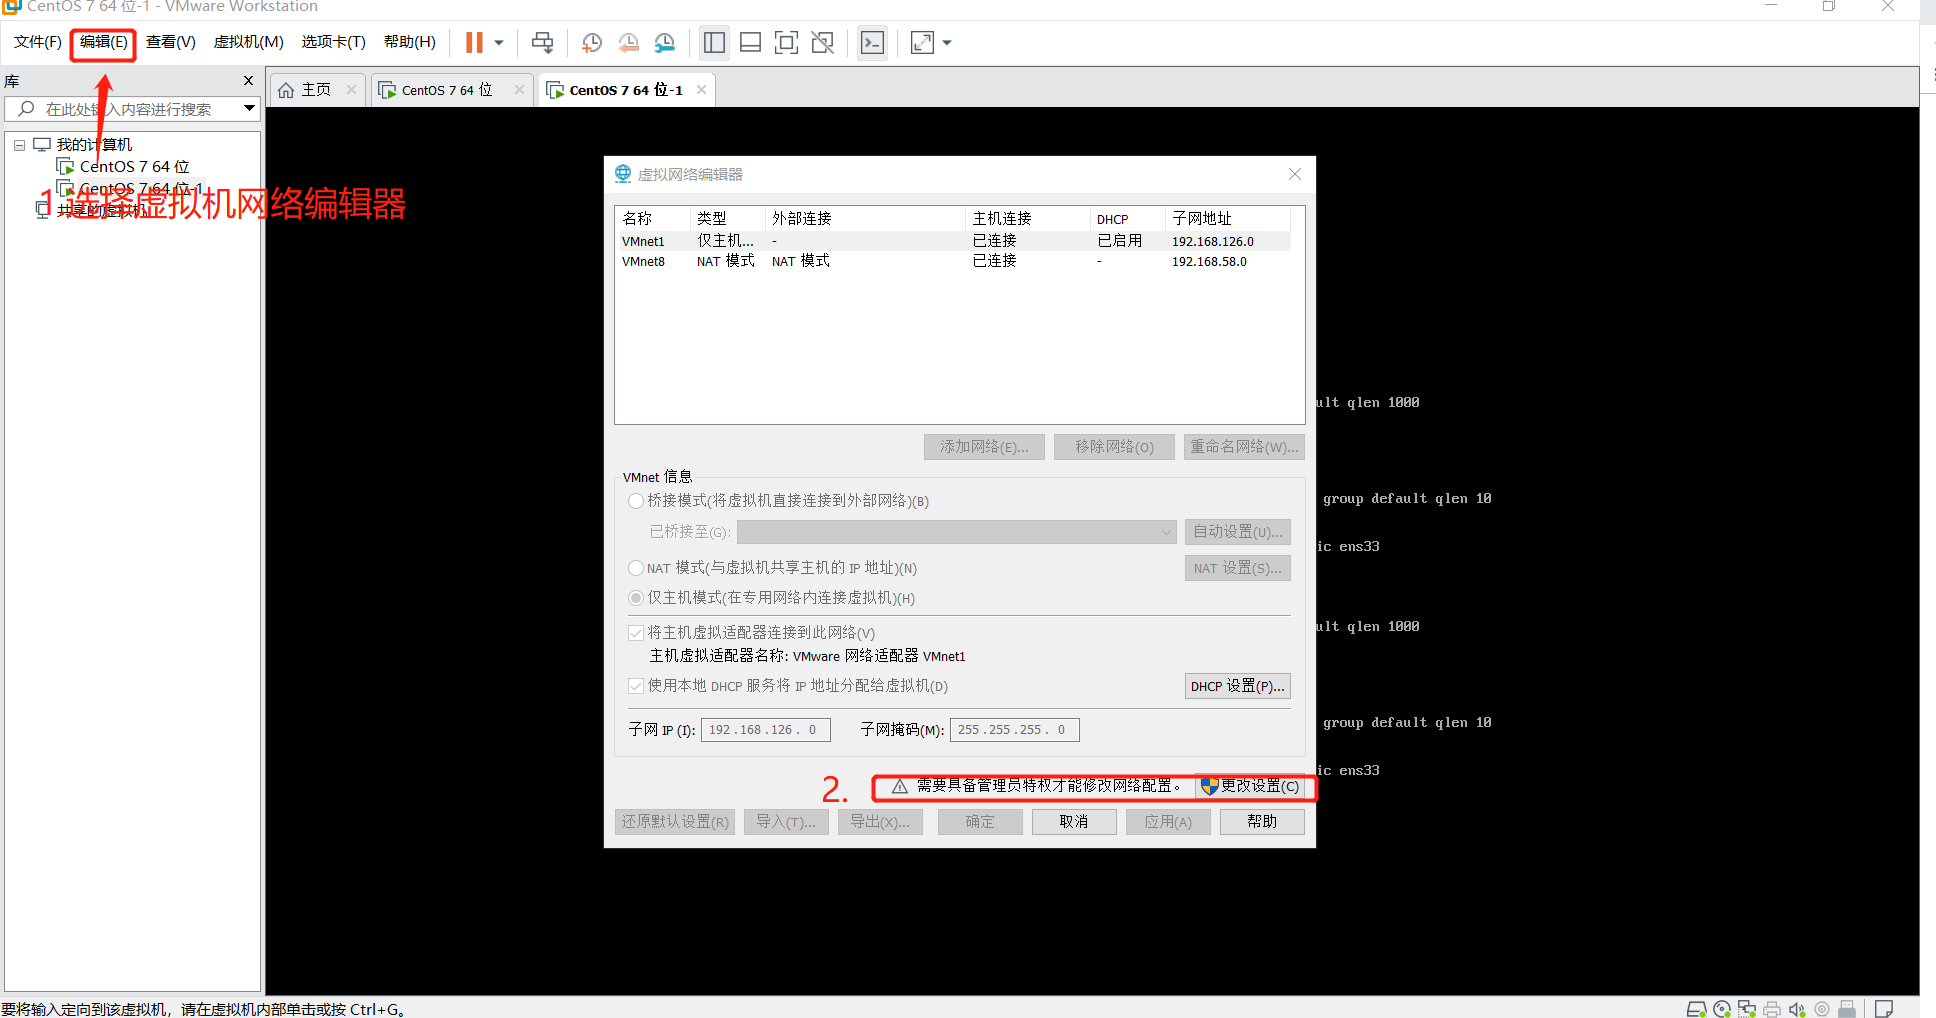1936x1018 pixels.
Task: Select the NAT 模式 radio button
Action: click(636, 568)
